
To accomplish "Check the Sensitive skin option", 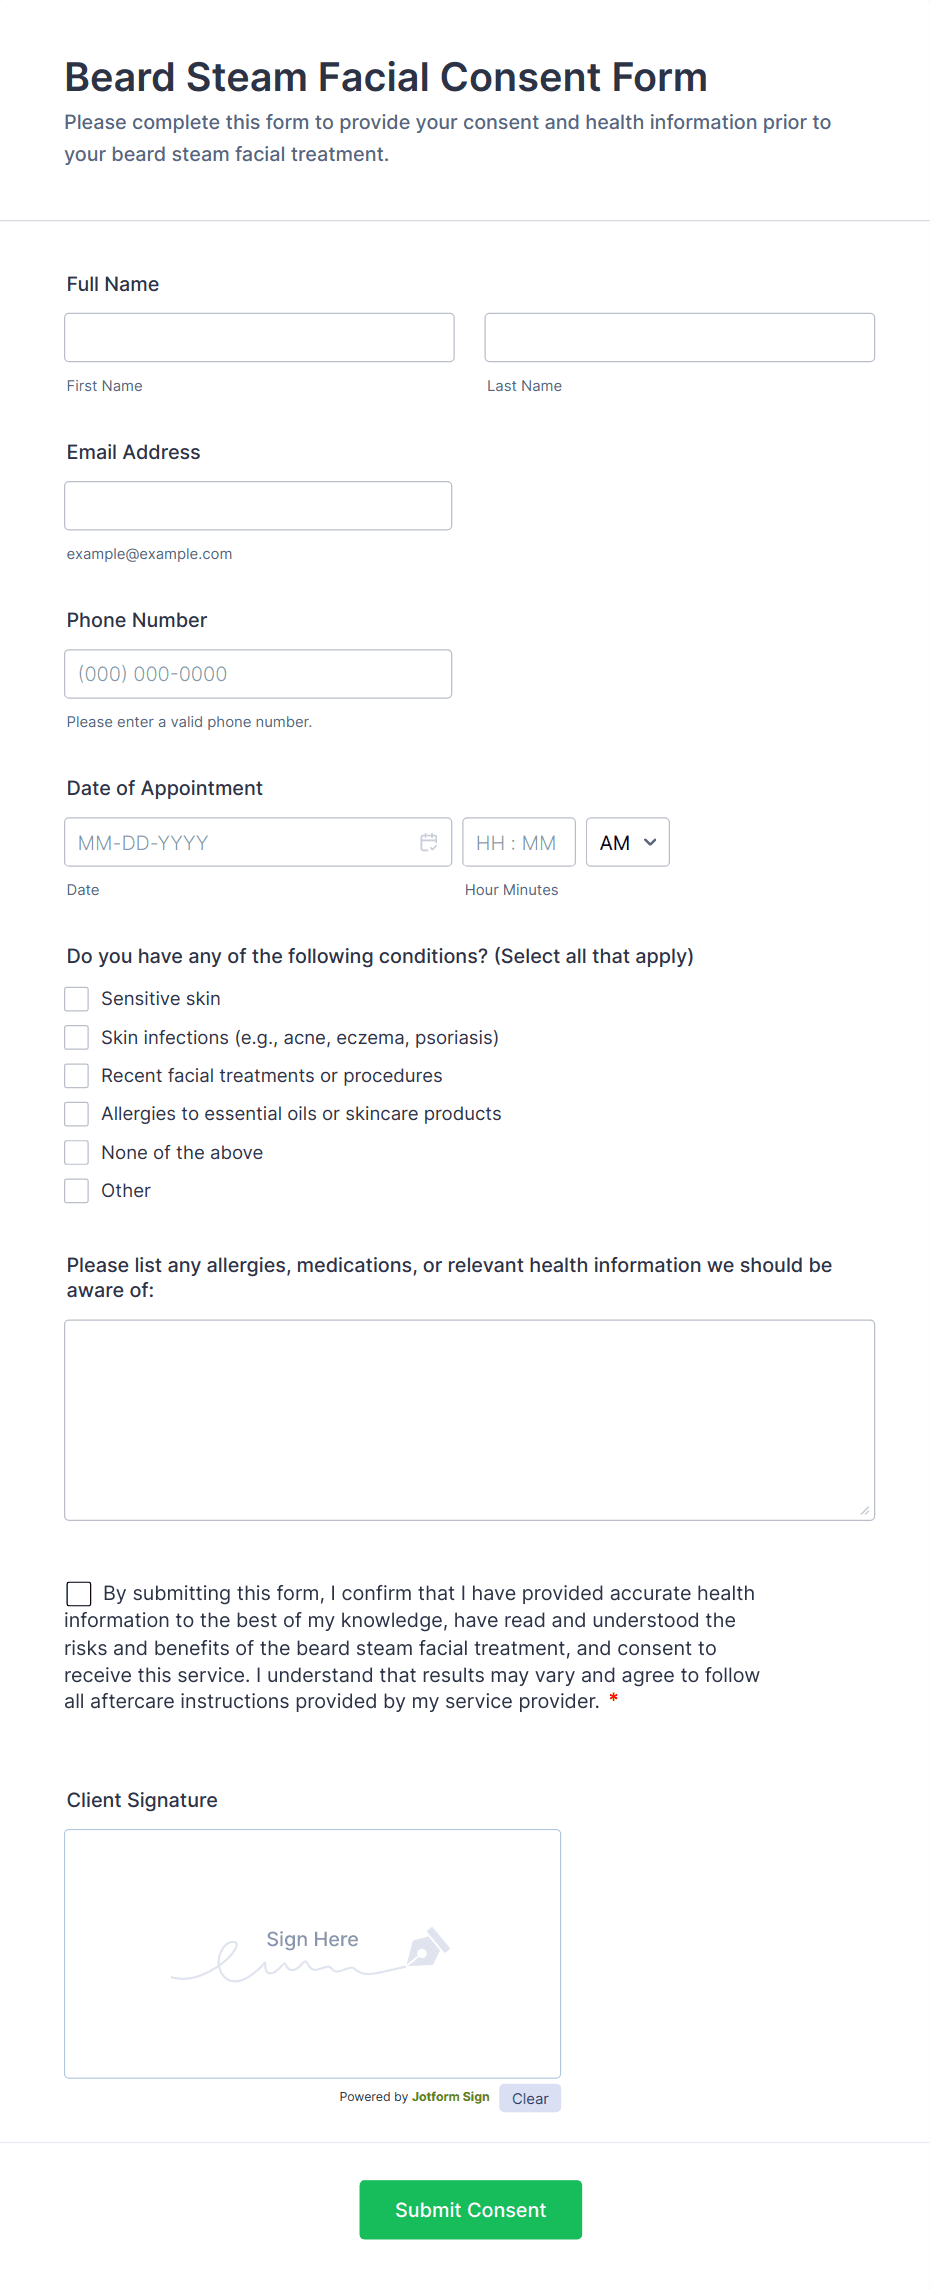I will click(77, 999).
